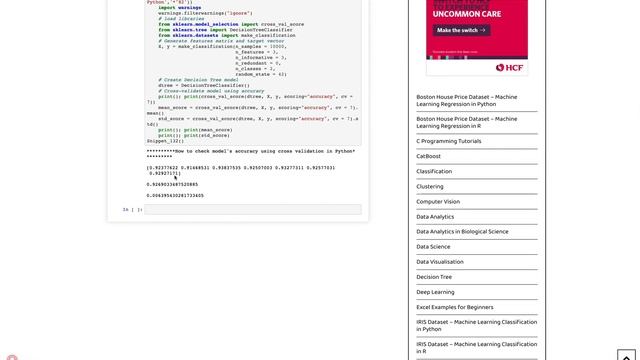This screenshot has width=640, height=360.
Task: Open the Data Science category link
Action: pyautogui.click(x=433, y=247)
